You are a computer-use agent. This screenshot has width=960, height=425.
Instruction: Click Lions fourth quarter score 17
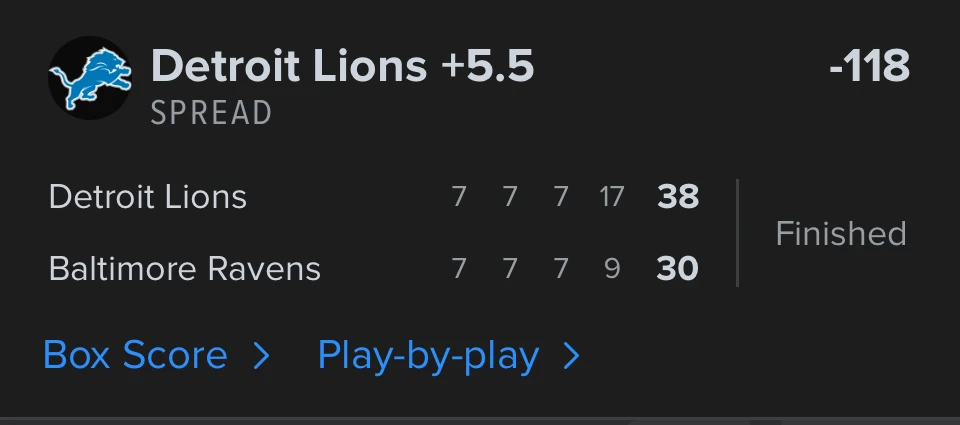pyautogui.click(x=612, y=197)
